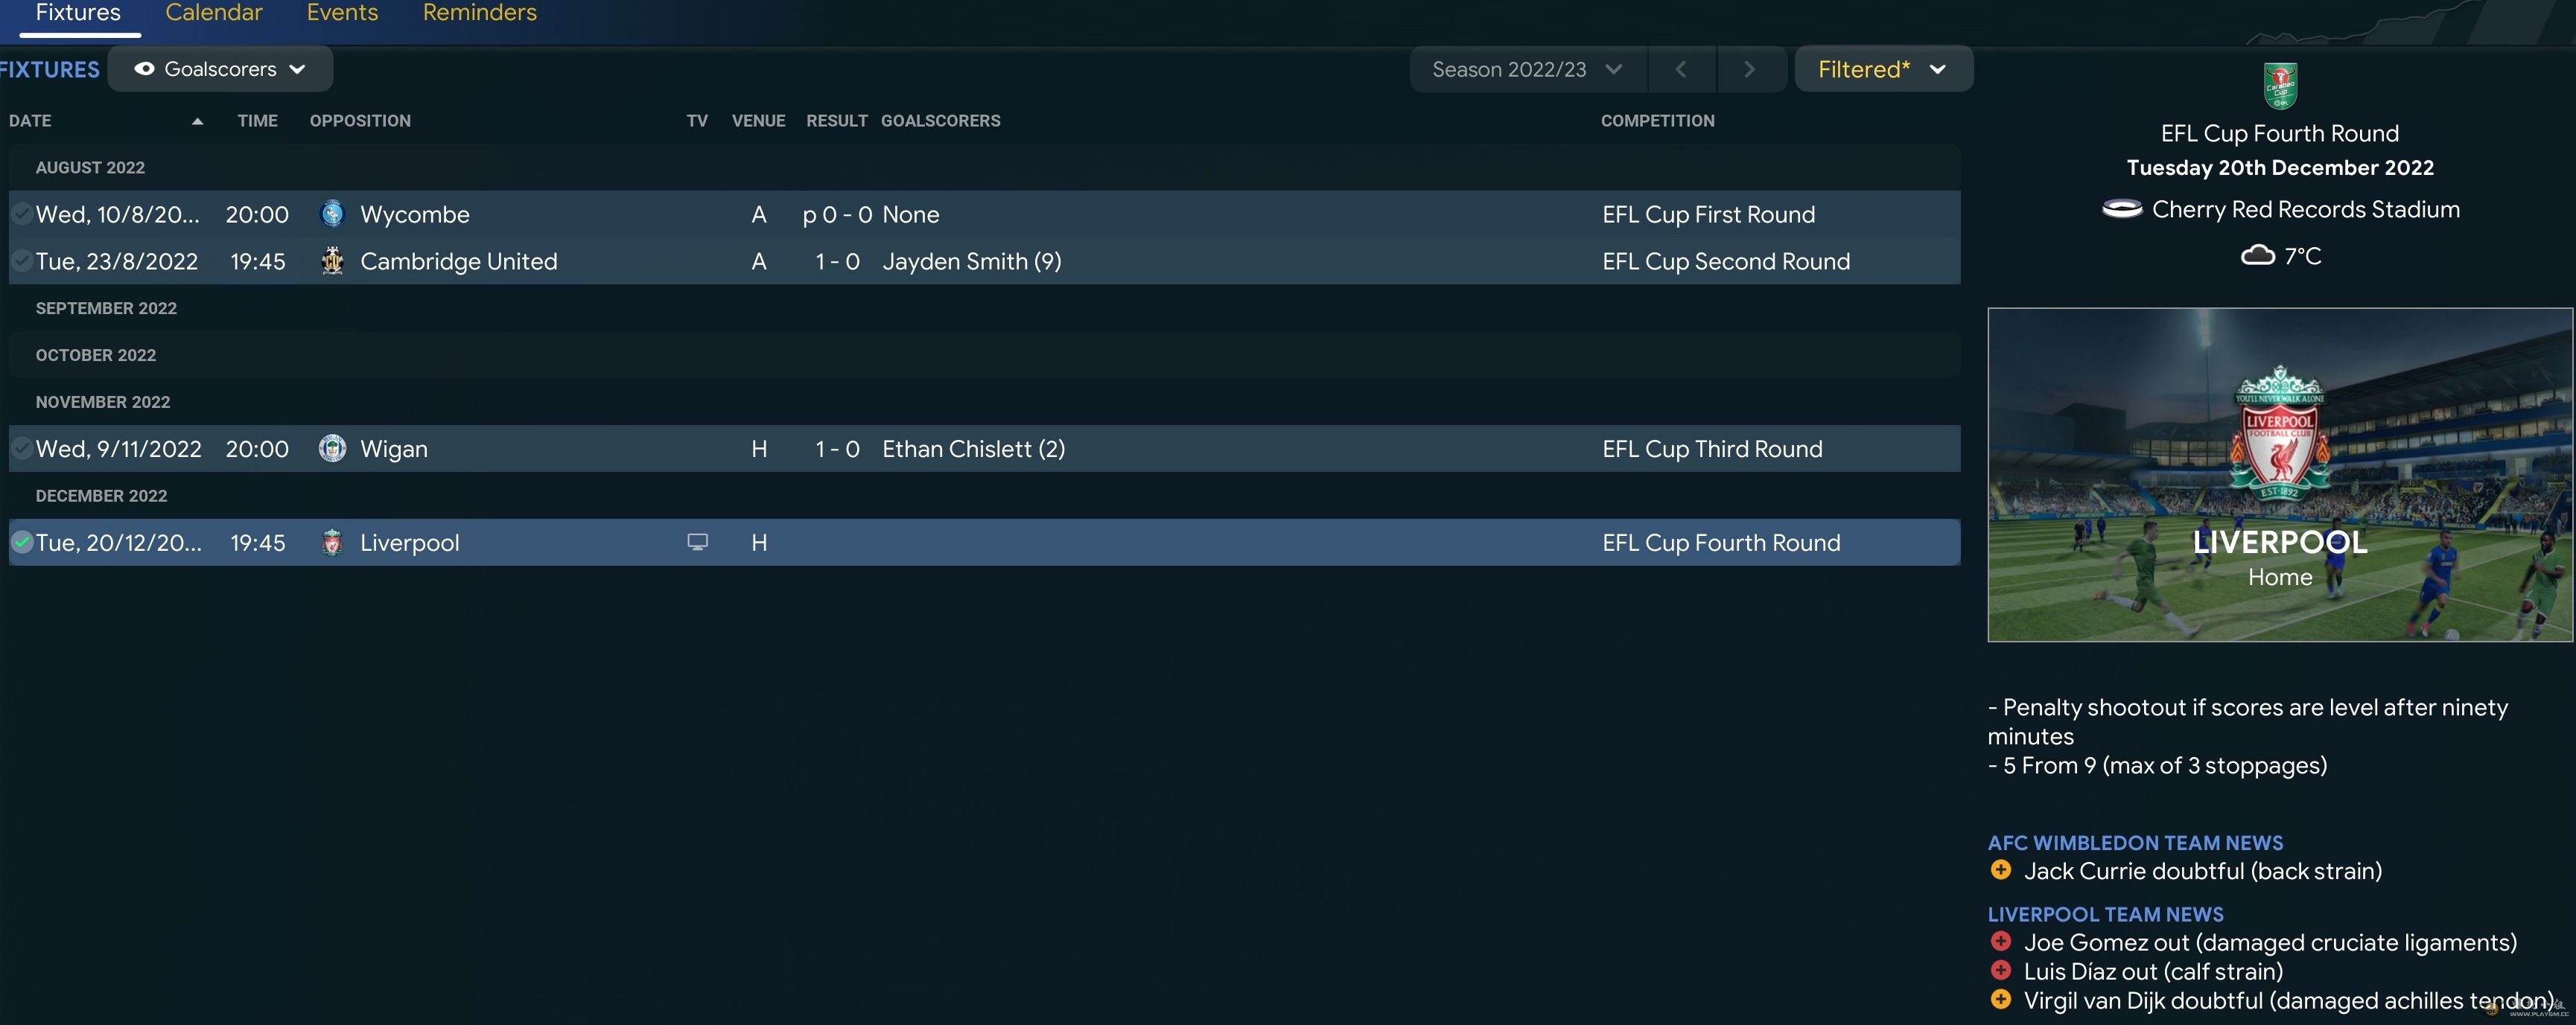Viewport: 2576px width, 1025px height.
Task: Select the Calendar tab
Action: (212, 13)
